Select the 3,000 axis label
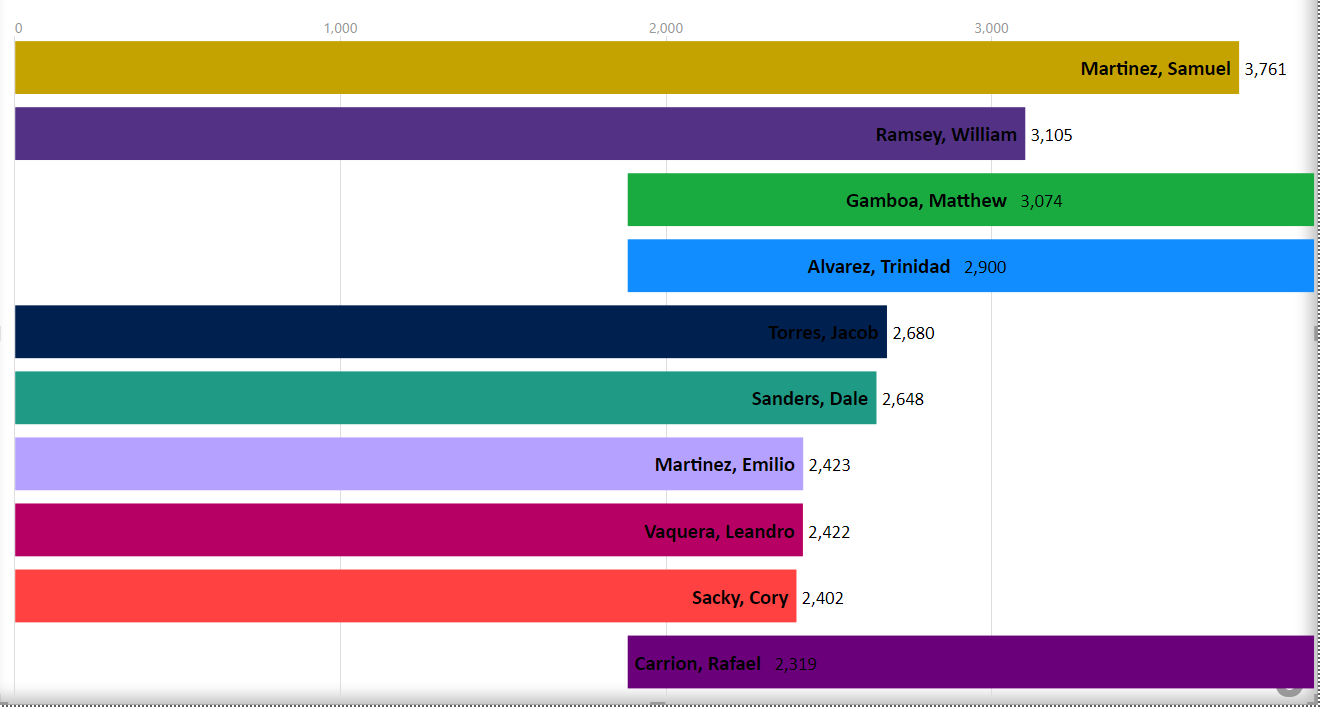Viewport: 1322px width, 714px height. 990,28
